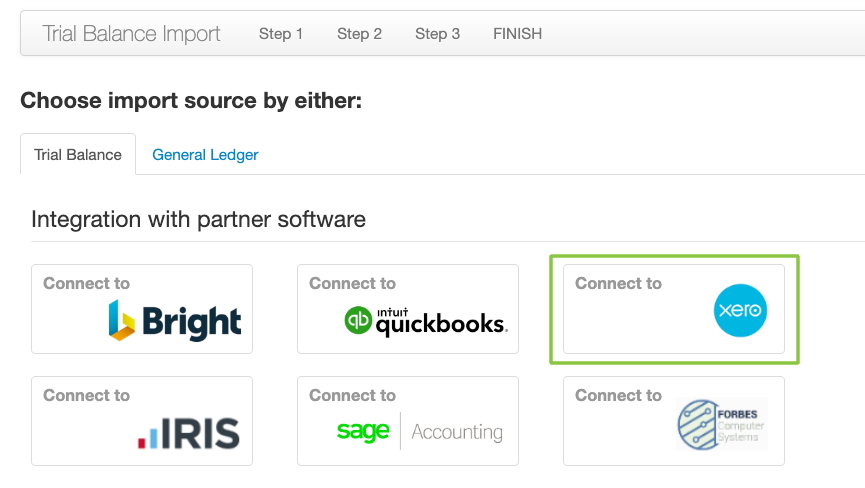Image resolution: width=865 pixels, height=488 pixels.
Task: Switch to the General Ledger tab
Action: pyautogui.click(x=205, y=155)
